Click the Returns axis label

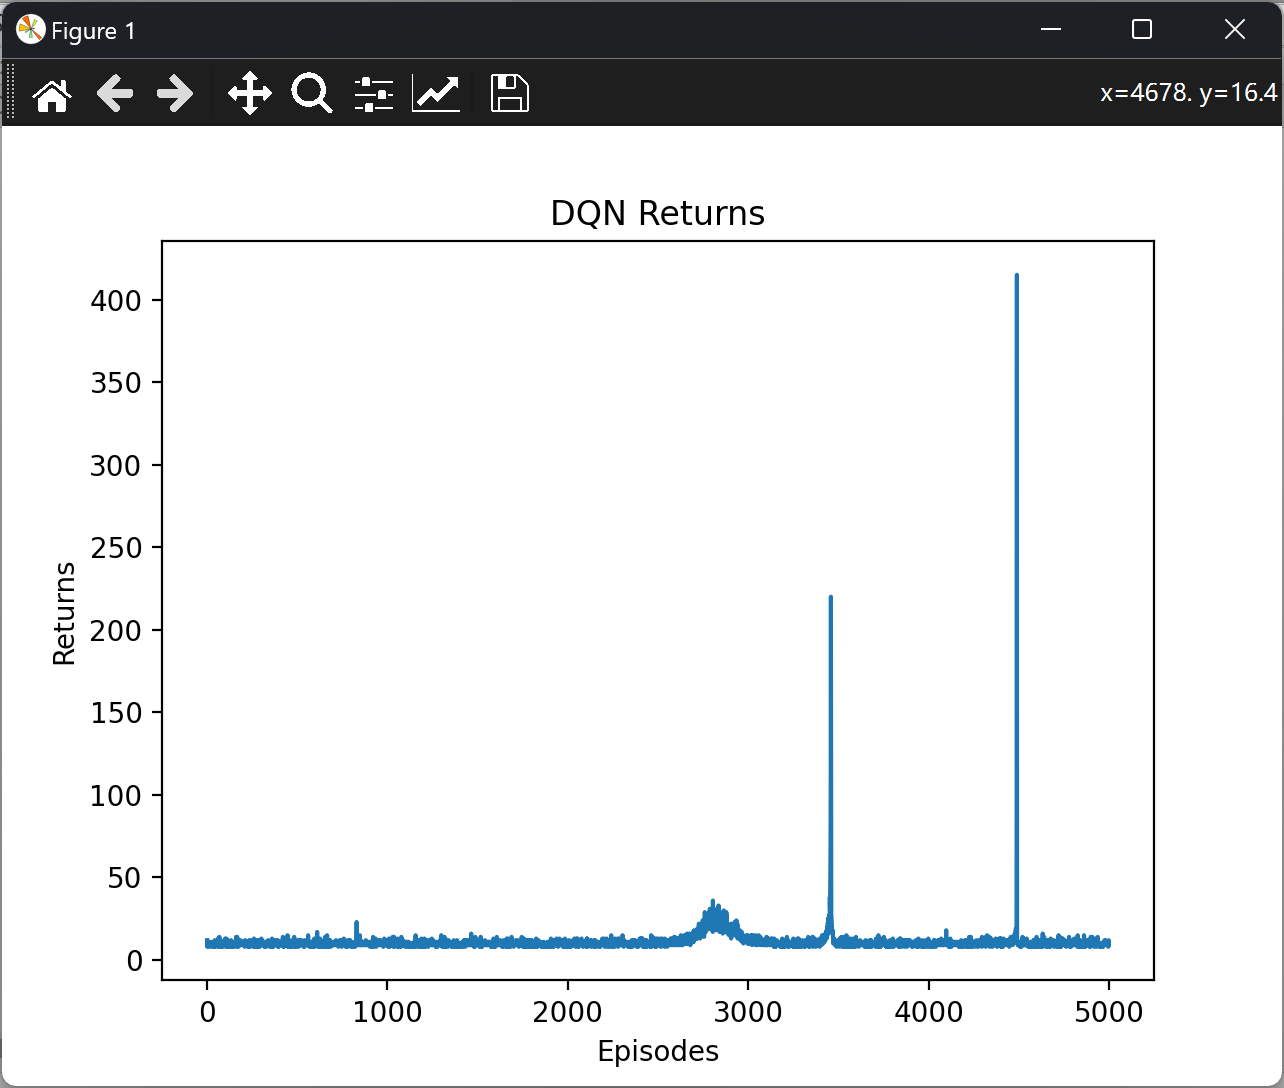(x=64, y=611)
